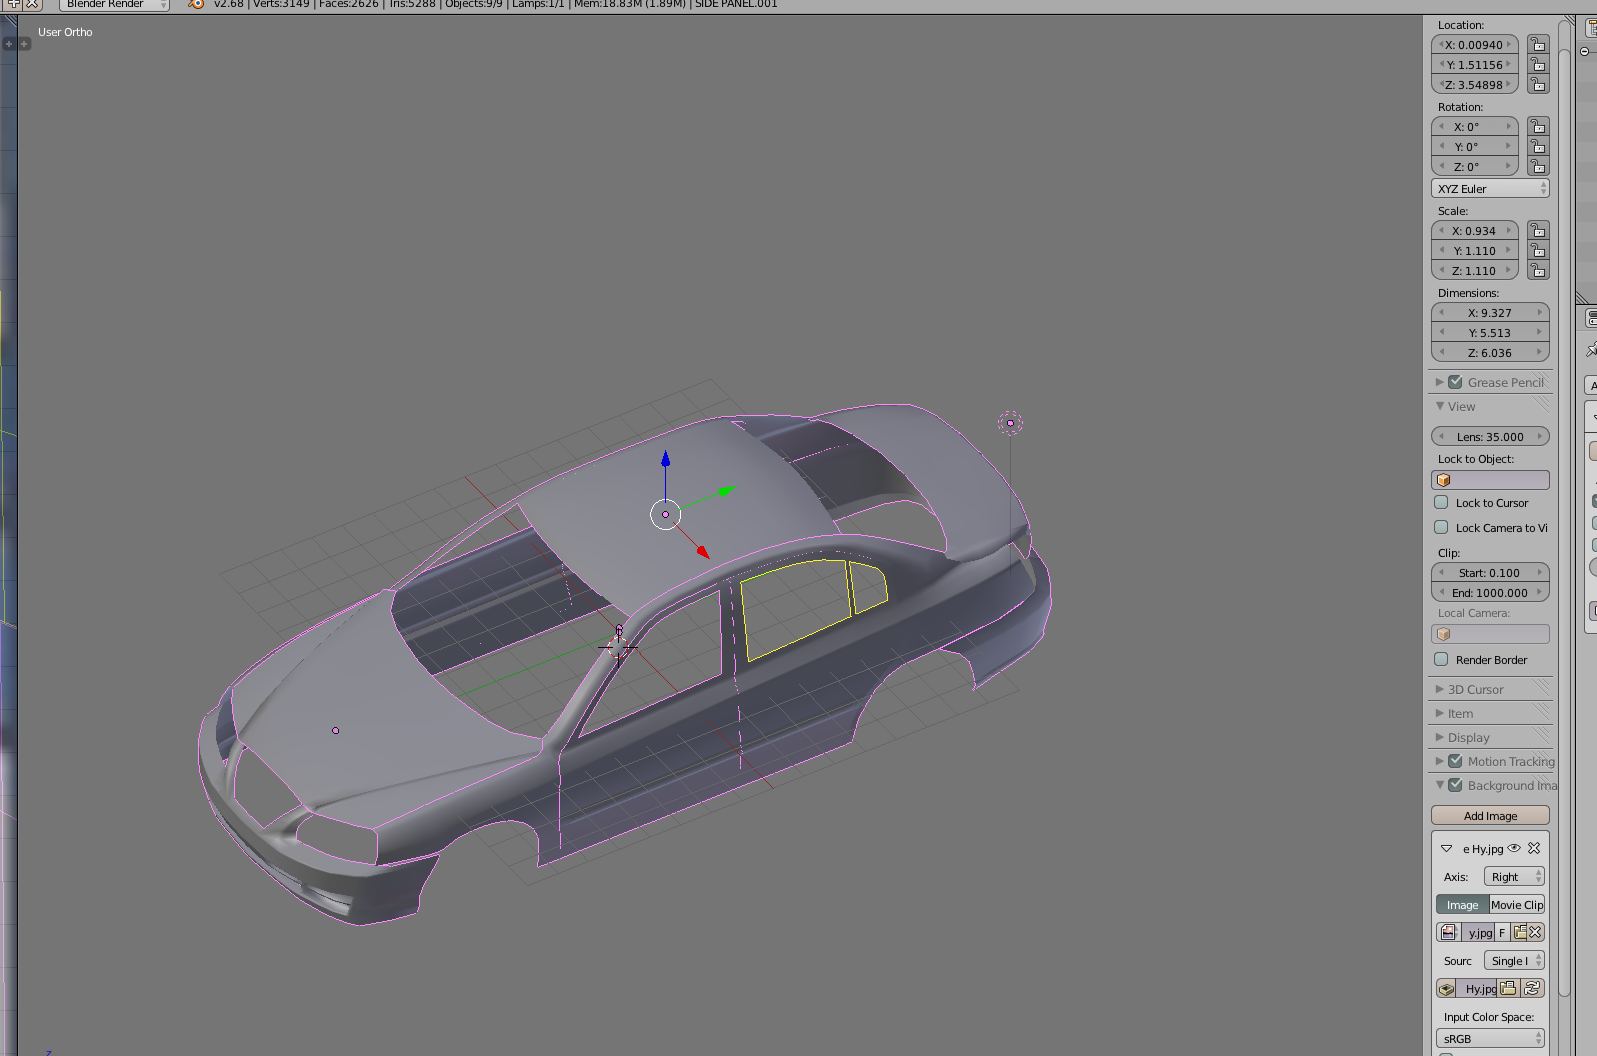Toggle Grease Pencil checkbox
This screenshot has height=1056, width=1597.
[1455, 382]
